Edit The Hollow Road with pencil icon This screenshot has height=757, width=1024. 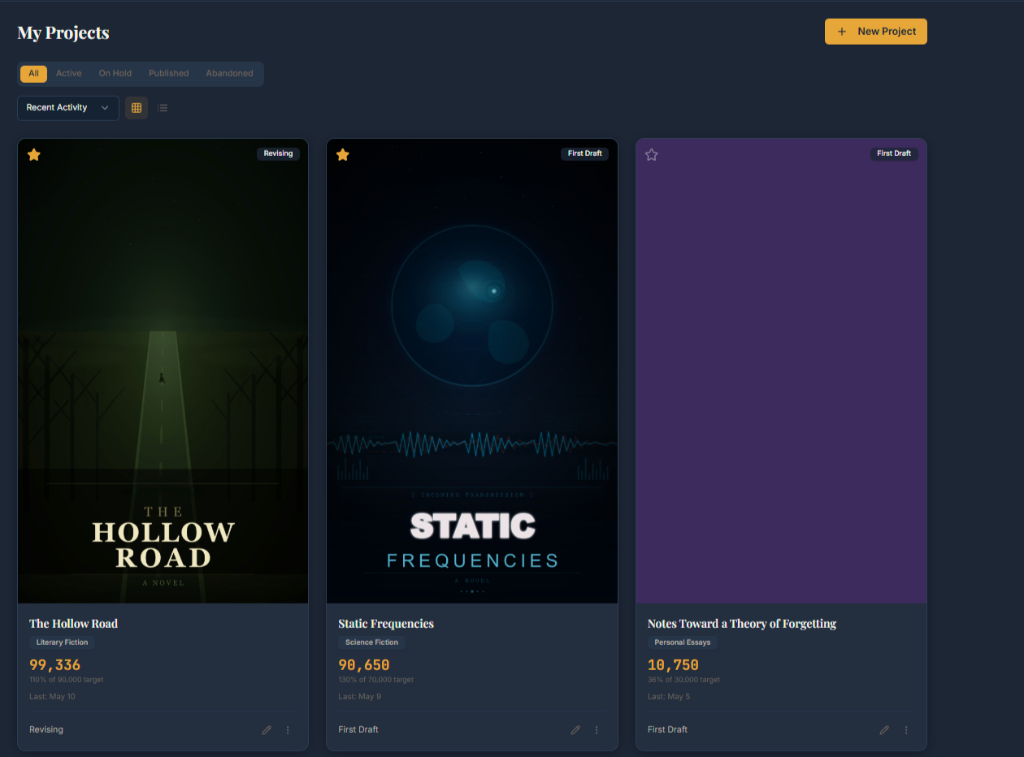click(x=266, y=730)
